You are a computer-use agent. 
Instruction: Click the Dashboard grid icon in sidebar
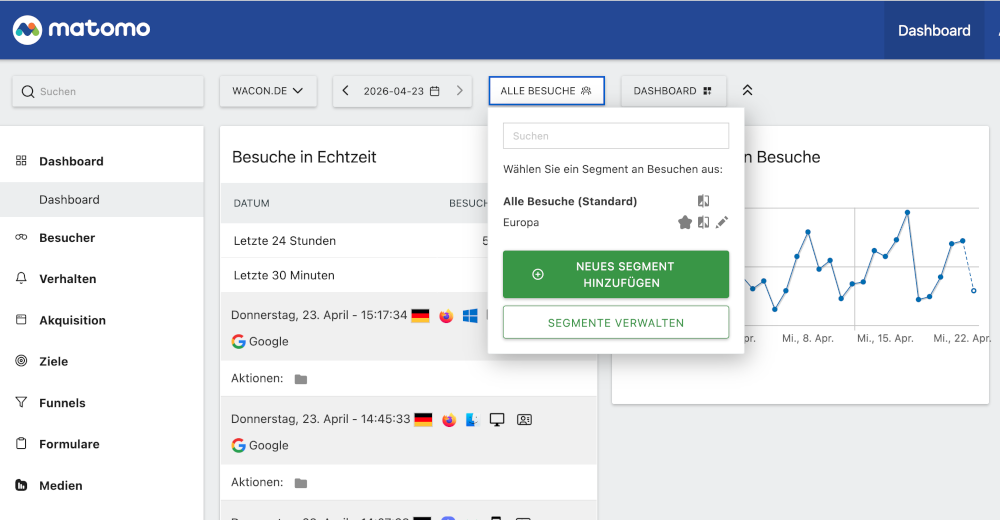[x=21, y=160]
